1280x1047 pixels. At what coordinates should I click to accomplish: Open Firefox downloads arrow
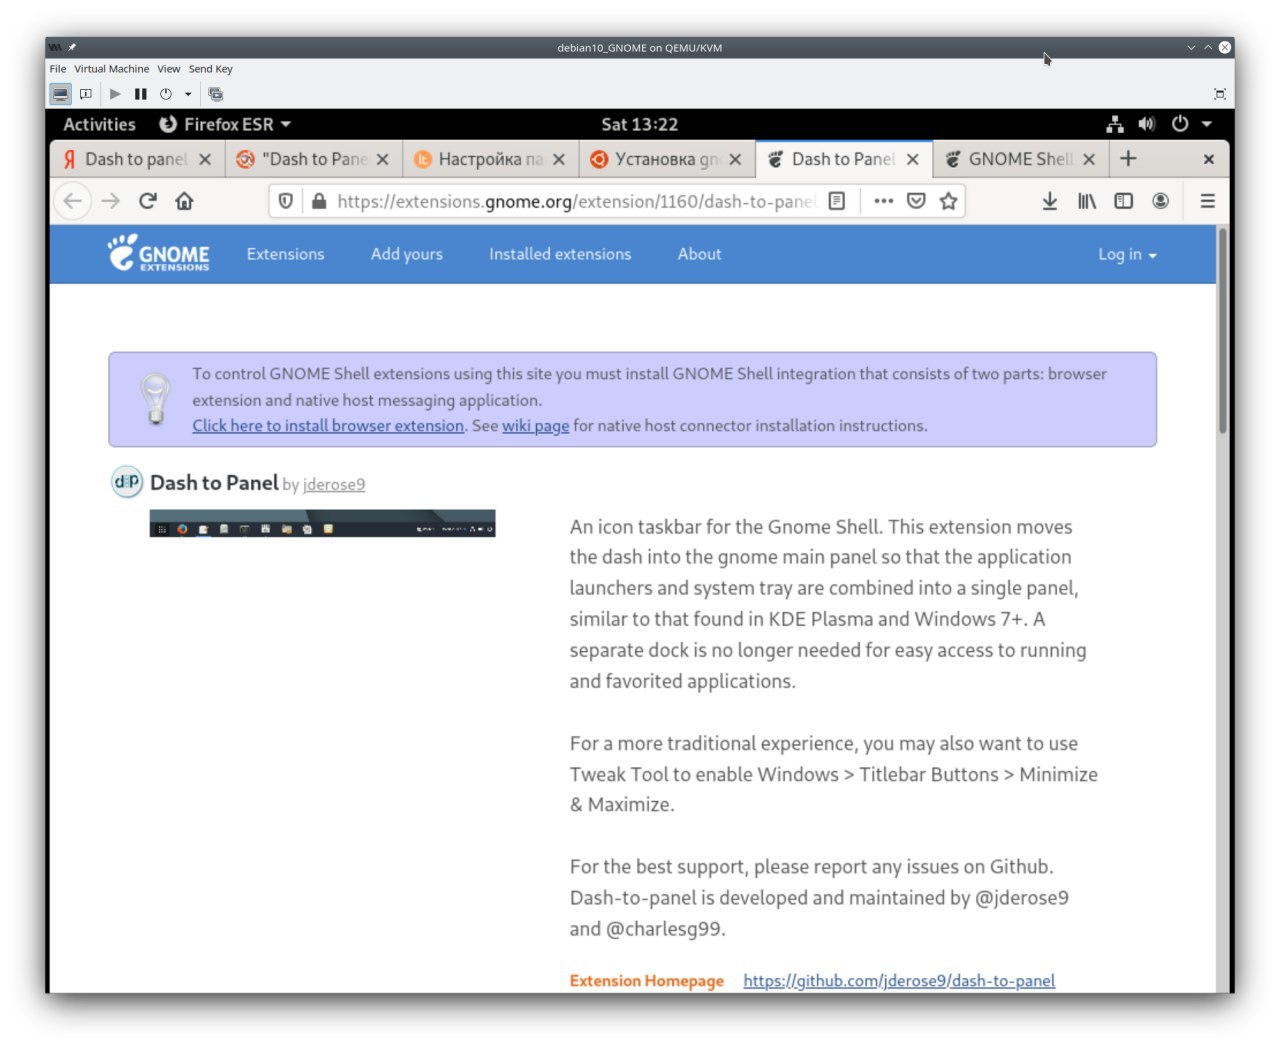1050,201
